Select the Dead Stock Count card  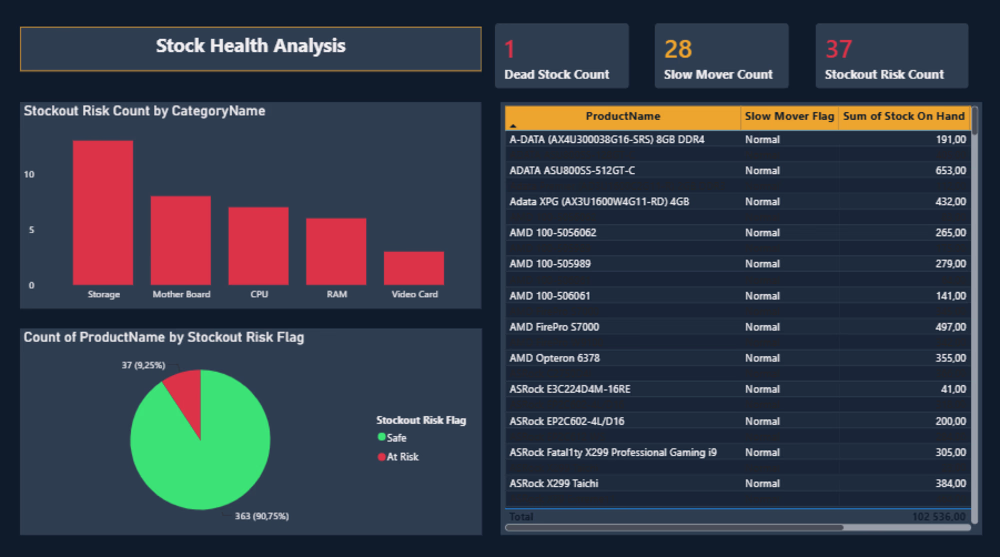click(x=562, y=56)
